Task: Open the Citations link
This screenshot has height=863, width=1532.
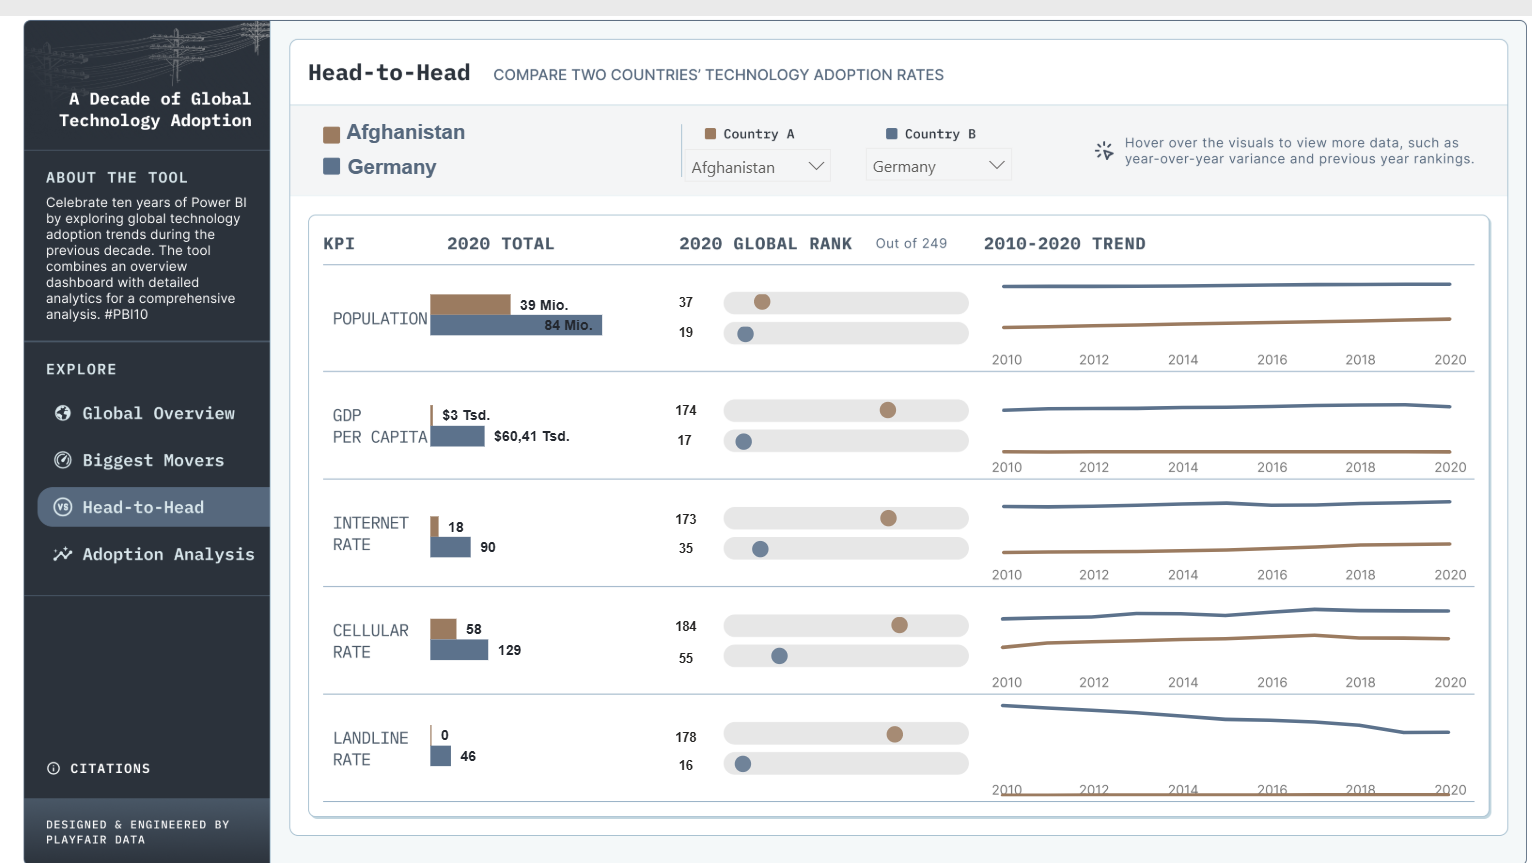Action: 110,768
